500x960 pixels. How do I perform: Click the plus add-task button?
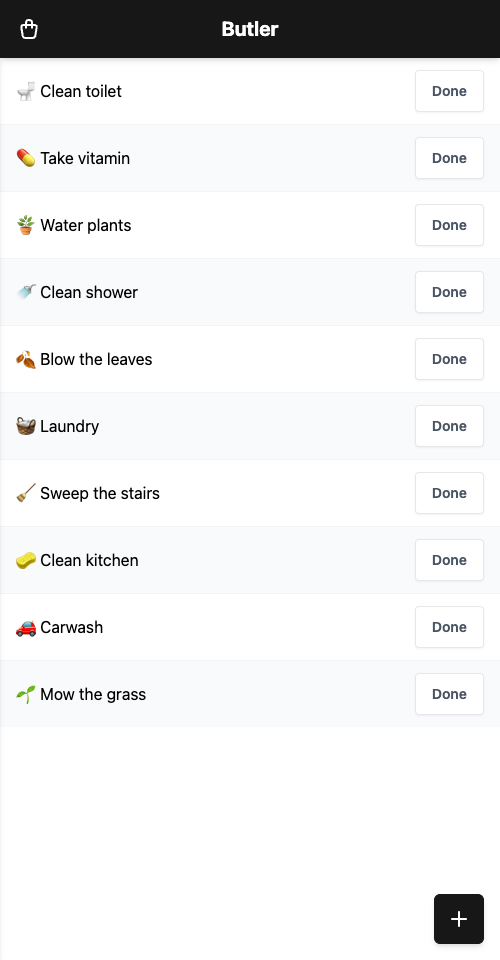459,919
